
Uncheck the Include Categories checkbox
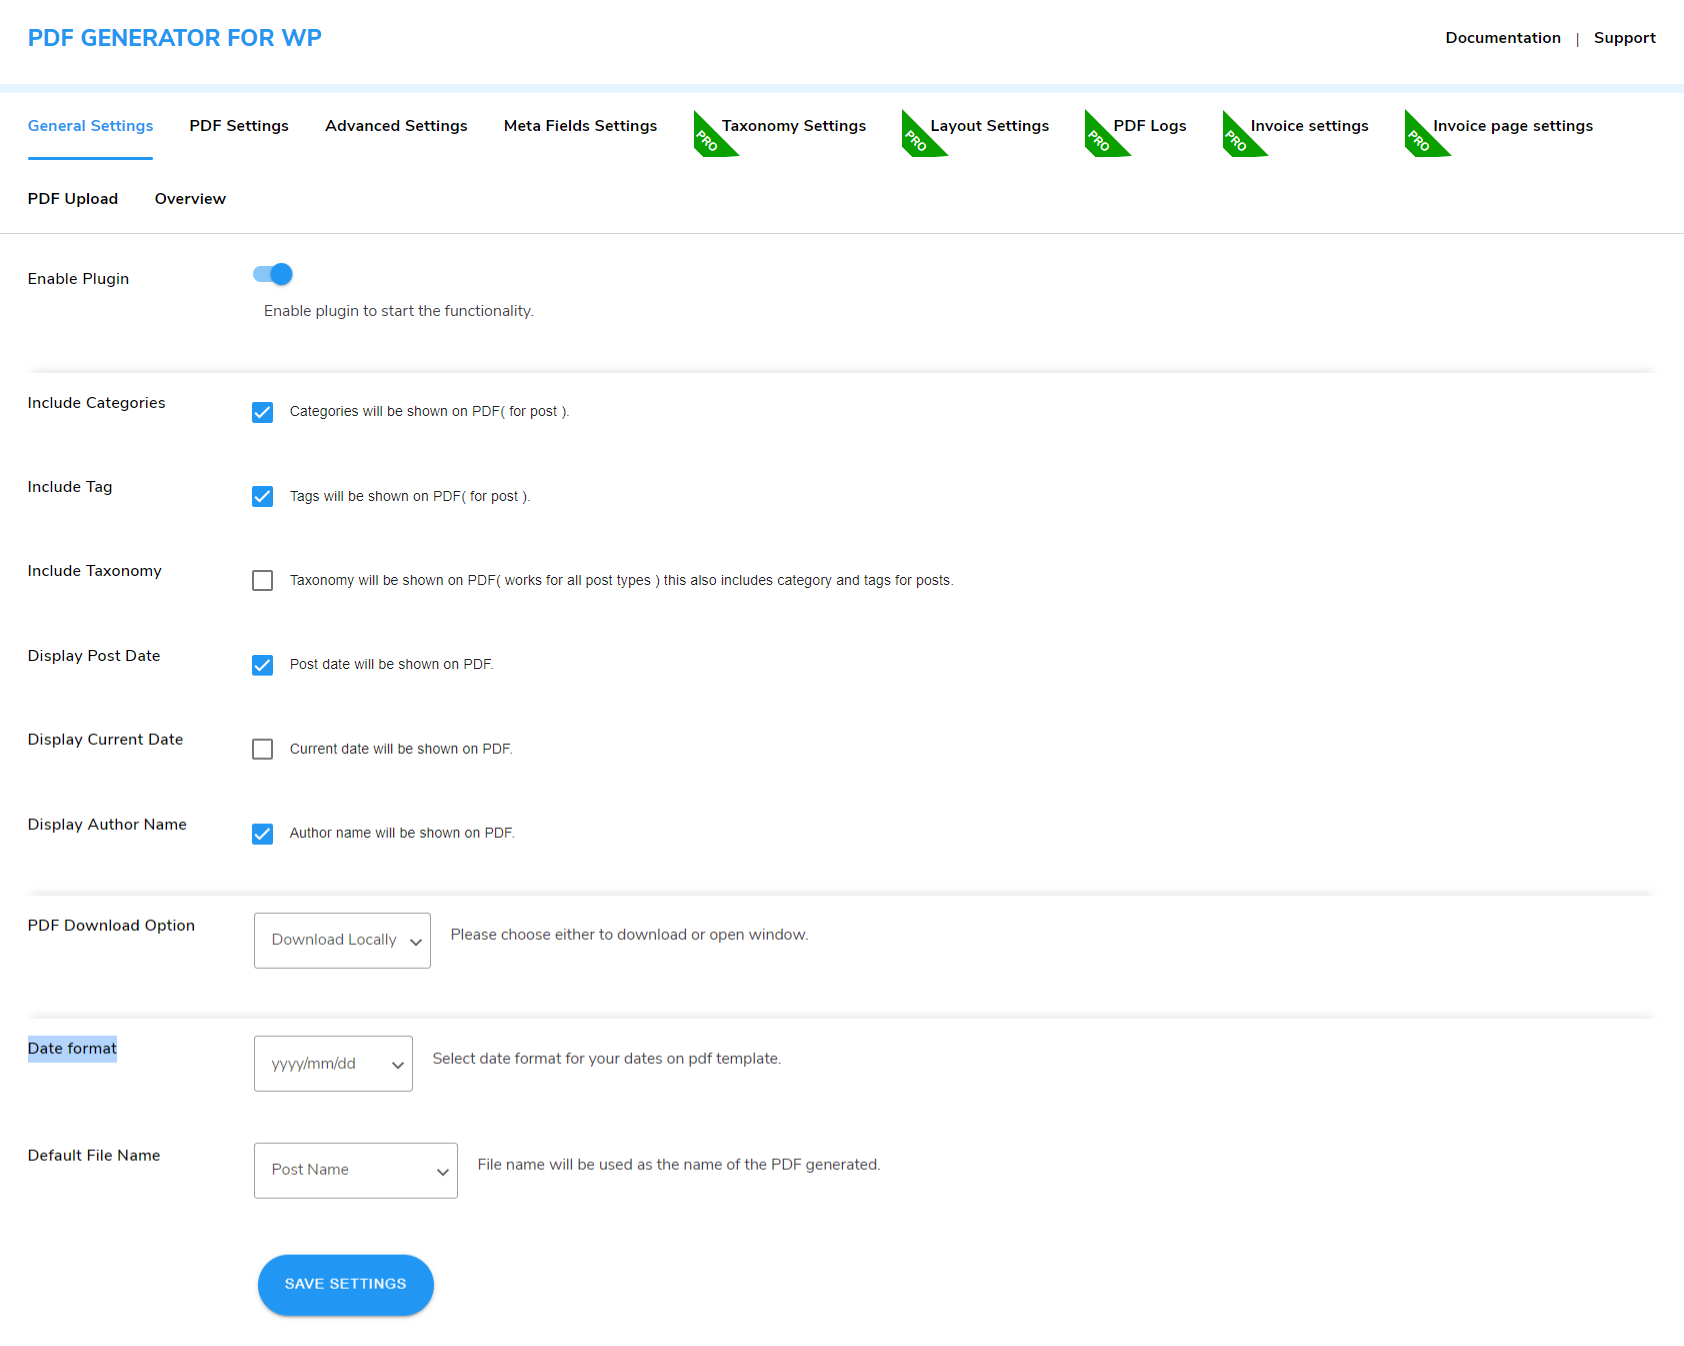tap(262, 412)
